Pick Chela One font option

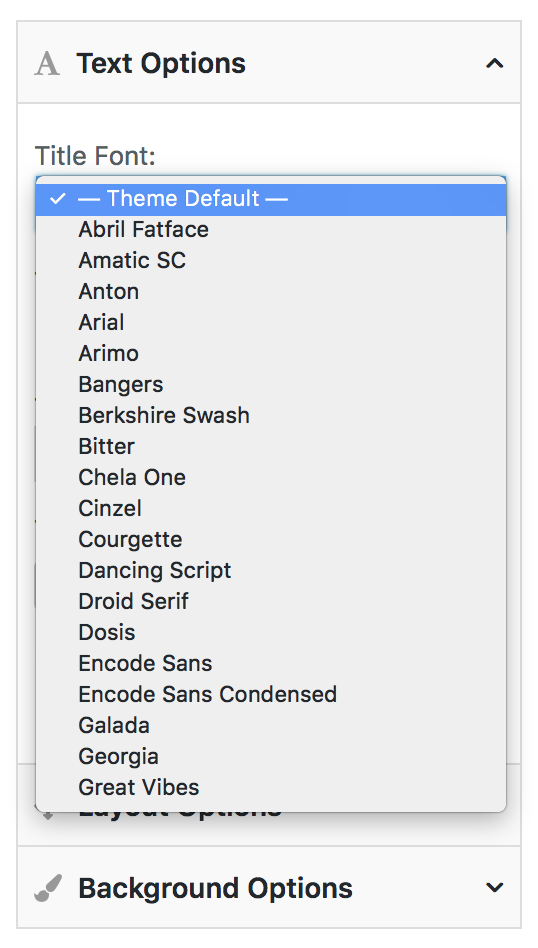tap(271, 478)
